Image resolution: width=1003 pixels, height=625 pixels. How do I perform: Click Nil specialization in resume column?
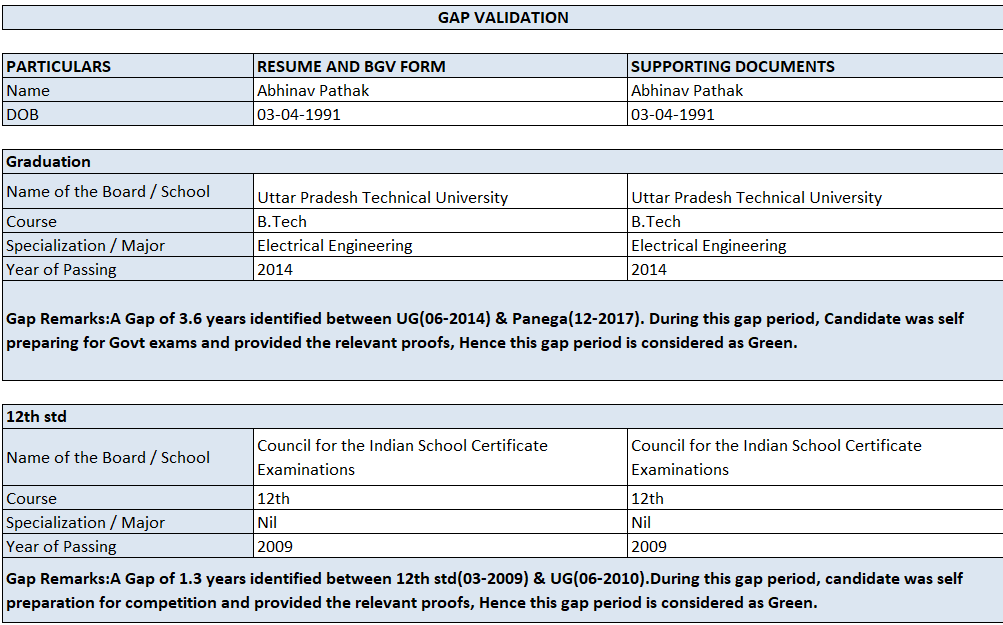click(x=441, y=522)
